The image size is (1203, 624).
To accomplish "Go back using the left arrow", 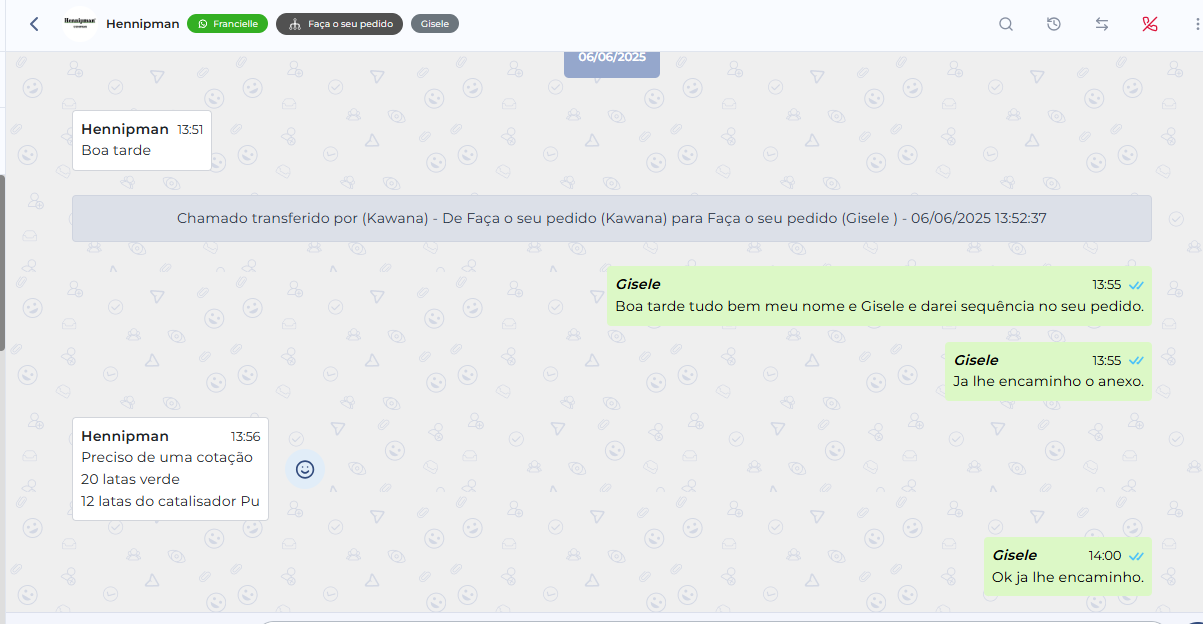I will [34, 24].
